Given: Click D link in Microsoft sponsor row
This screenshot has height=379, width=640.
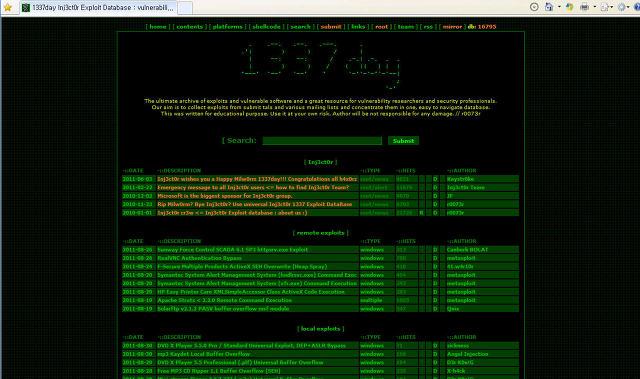Looking at the screenshot, I should click(435, 196).
